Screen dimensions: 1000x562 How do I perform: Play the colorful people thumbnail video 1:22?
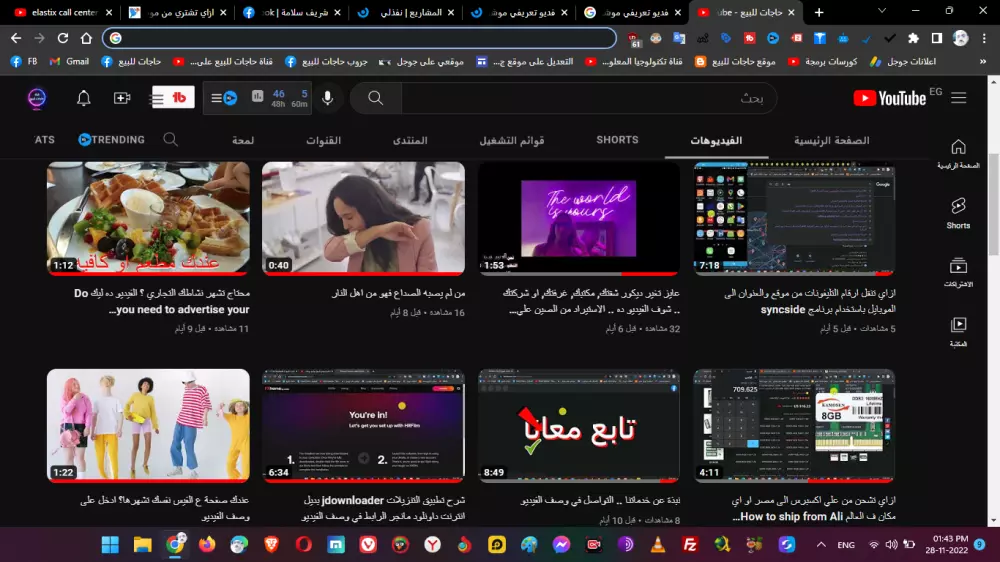point(149,425)
